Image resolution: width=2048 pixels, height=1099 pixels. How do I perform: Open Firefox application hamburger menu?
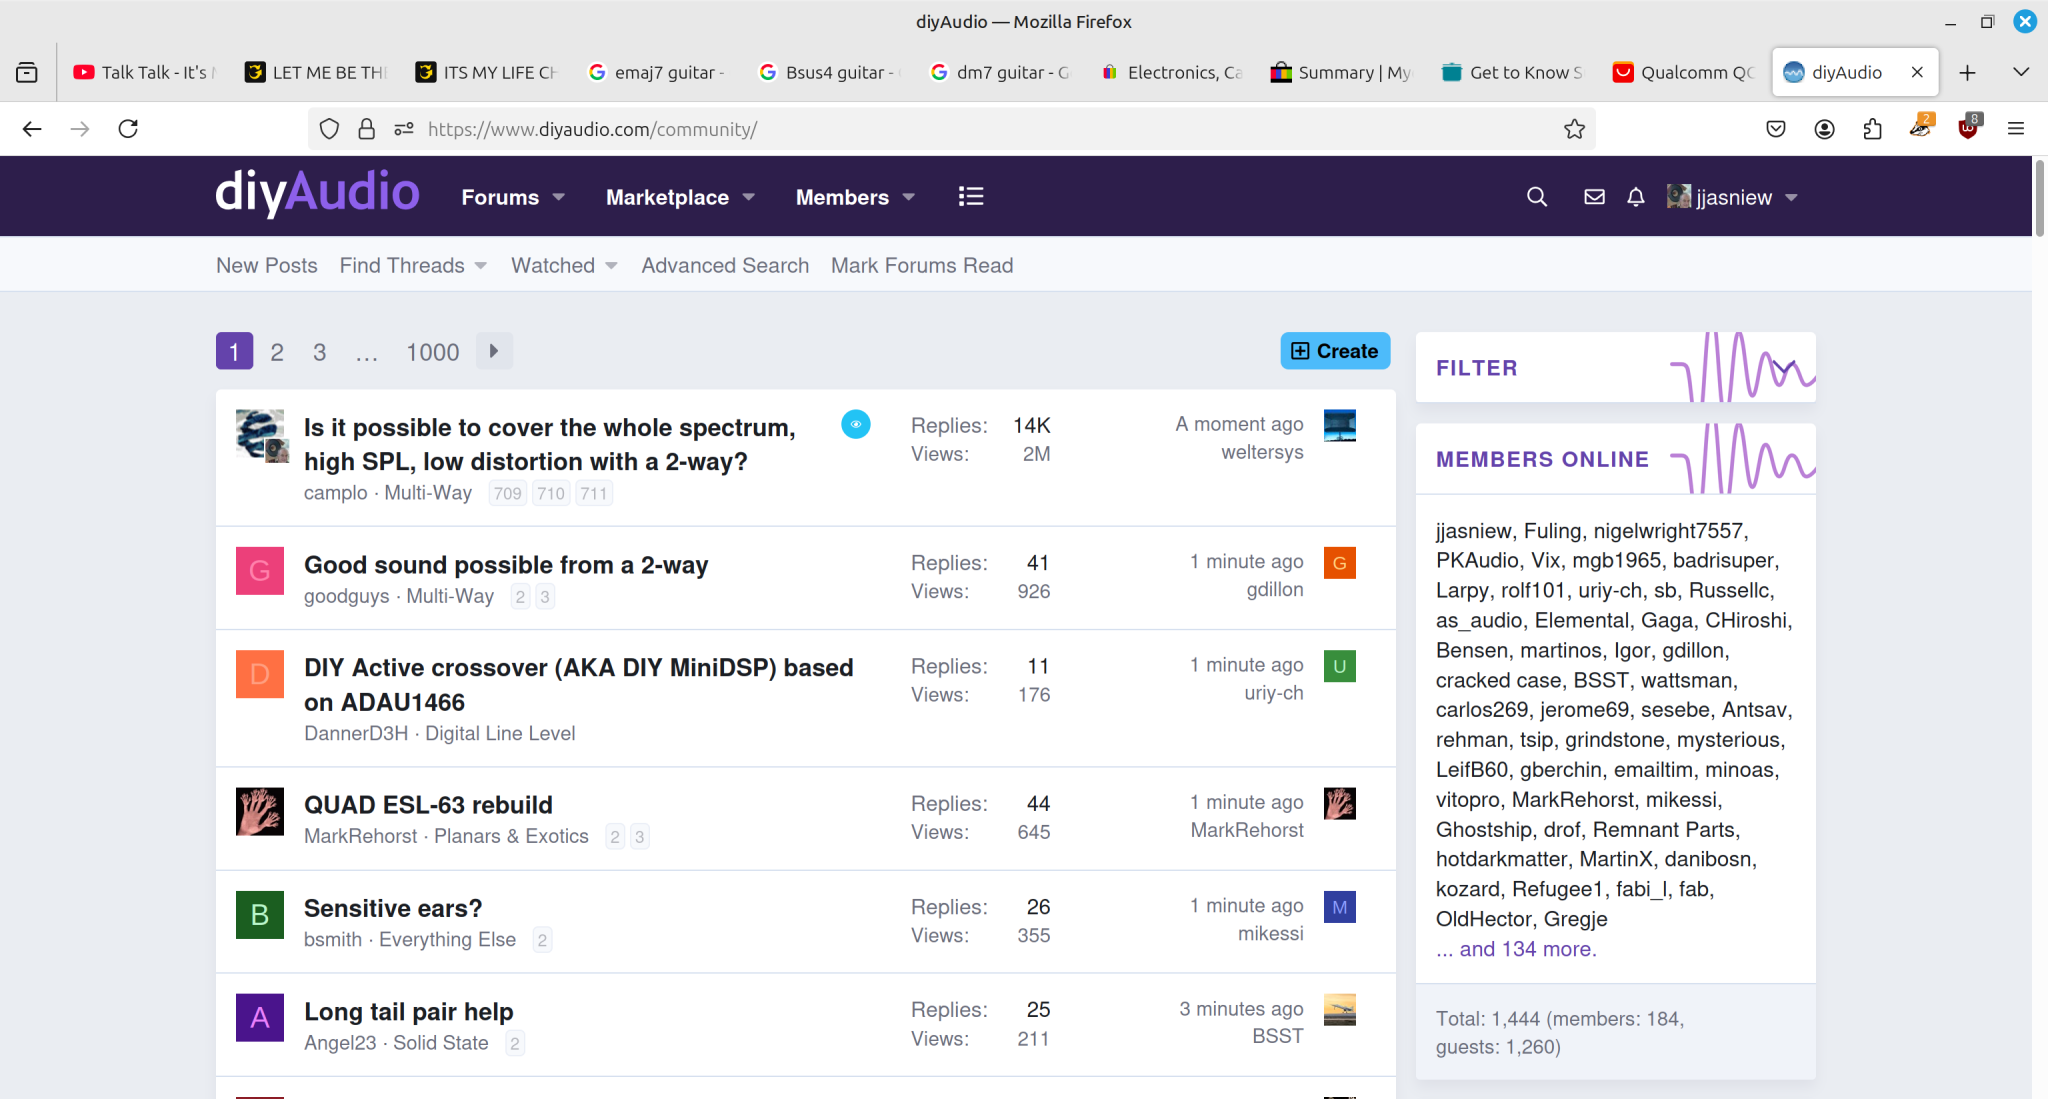pos(2016,129)
